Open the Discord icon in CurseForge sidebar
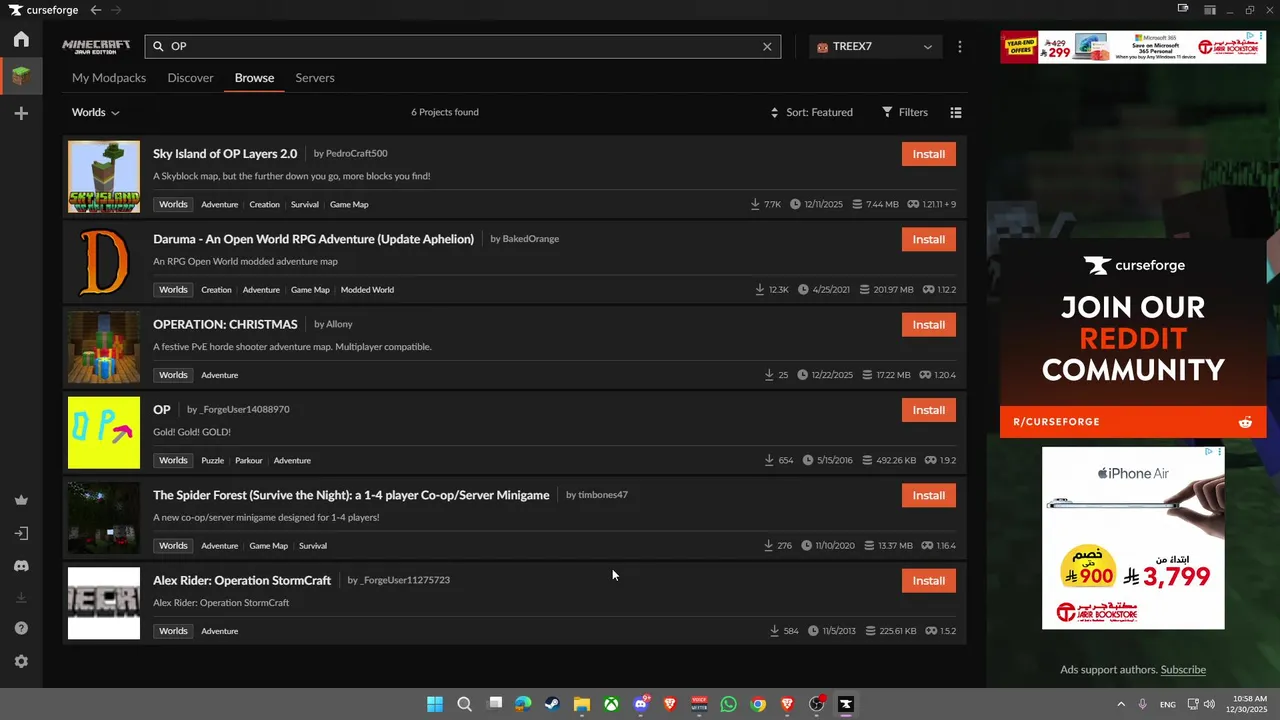Screen dimensions: 1280x720 [x=21, y=566]
